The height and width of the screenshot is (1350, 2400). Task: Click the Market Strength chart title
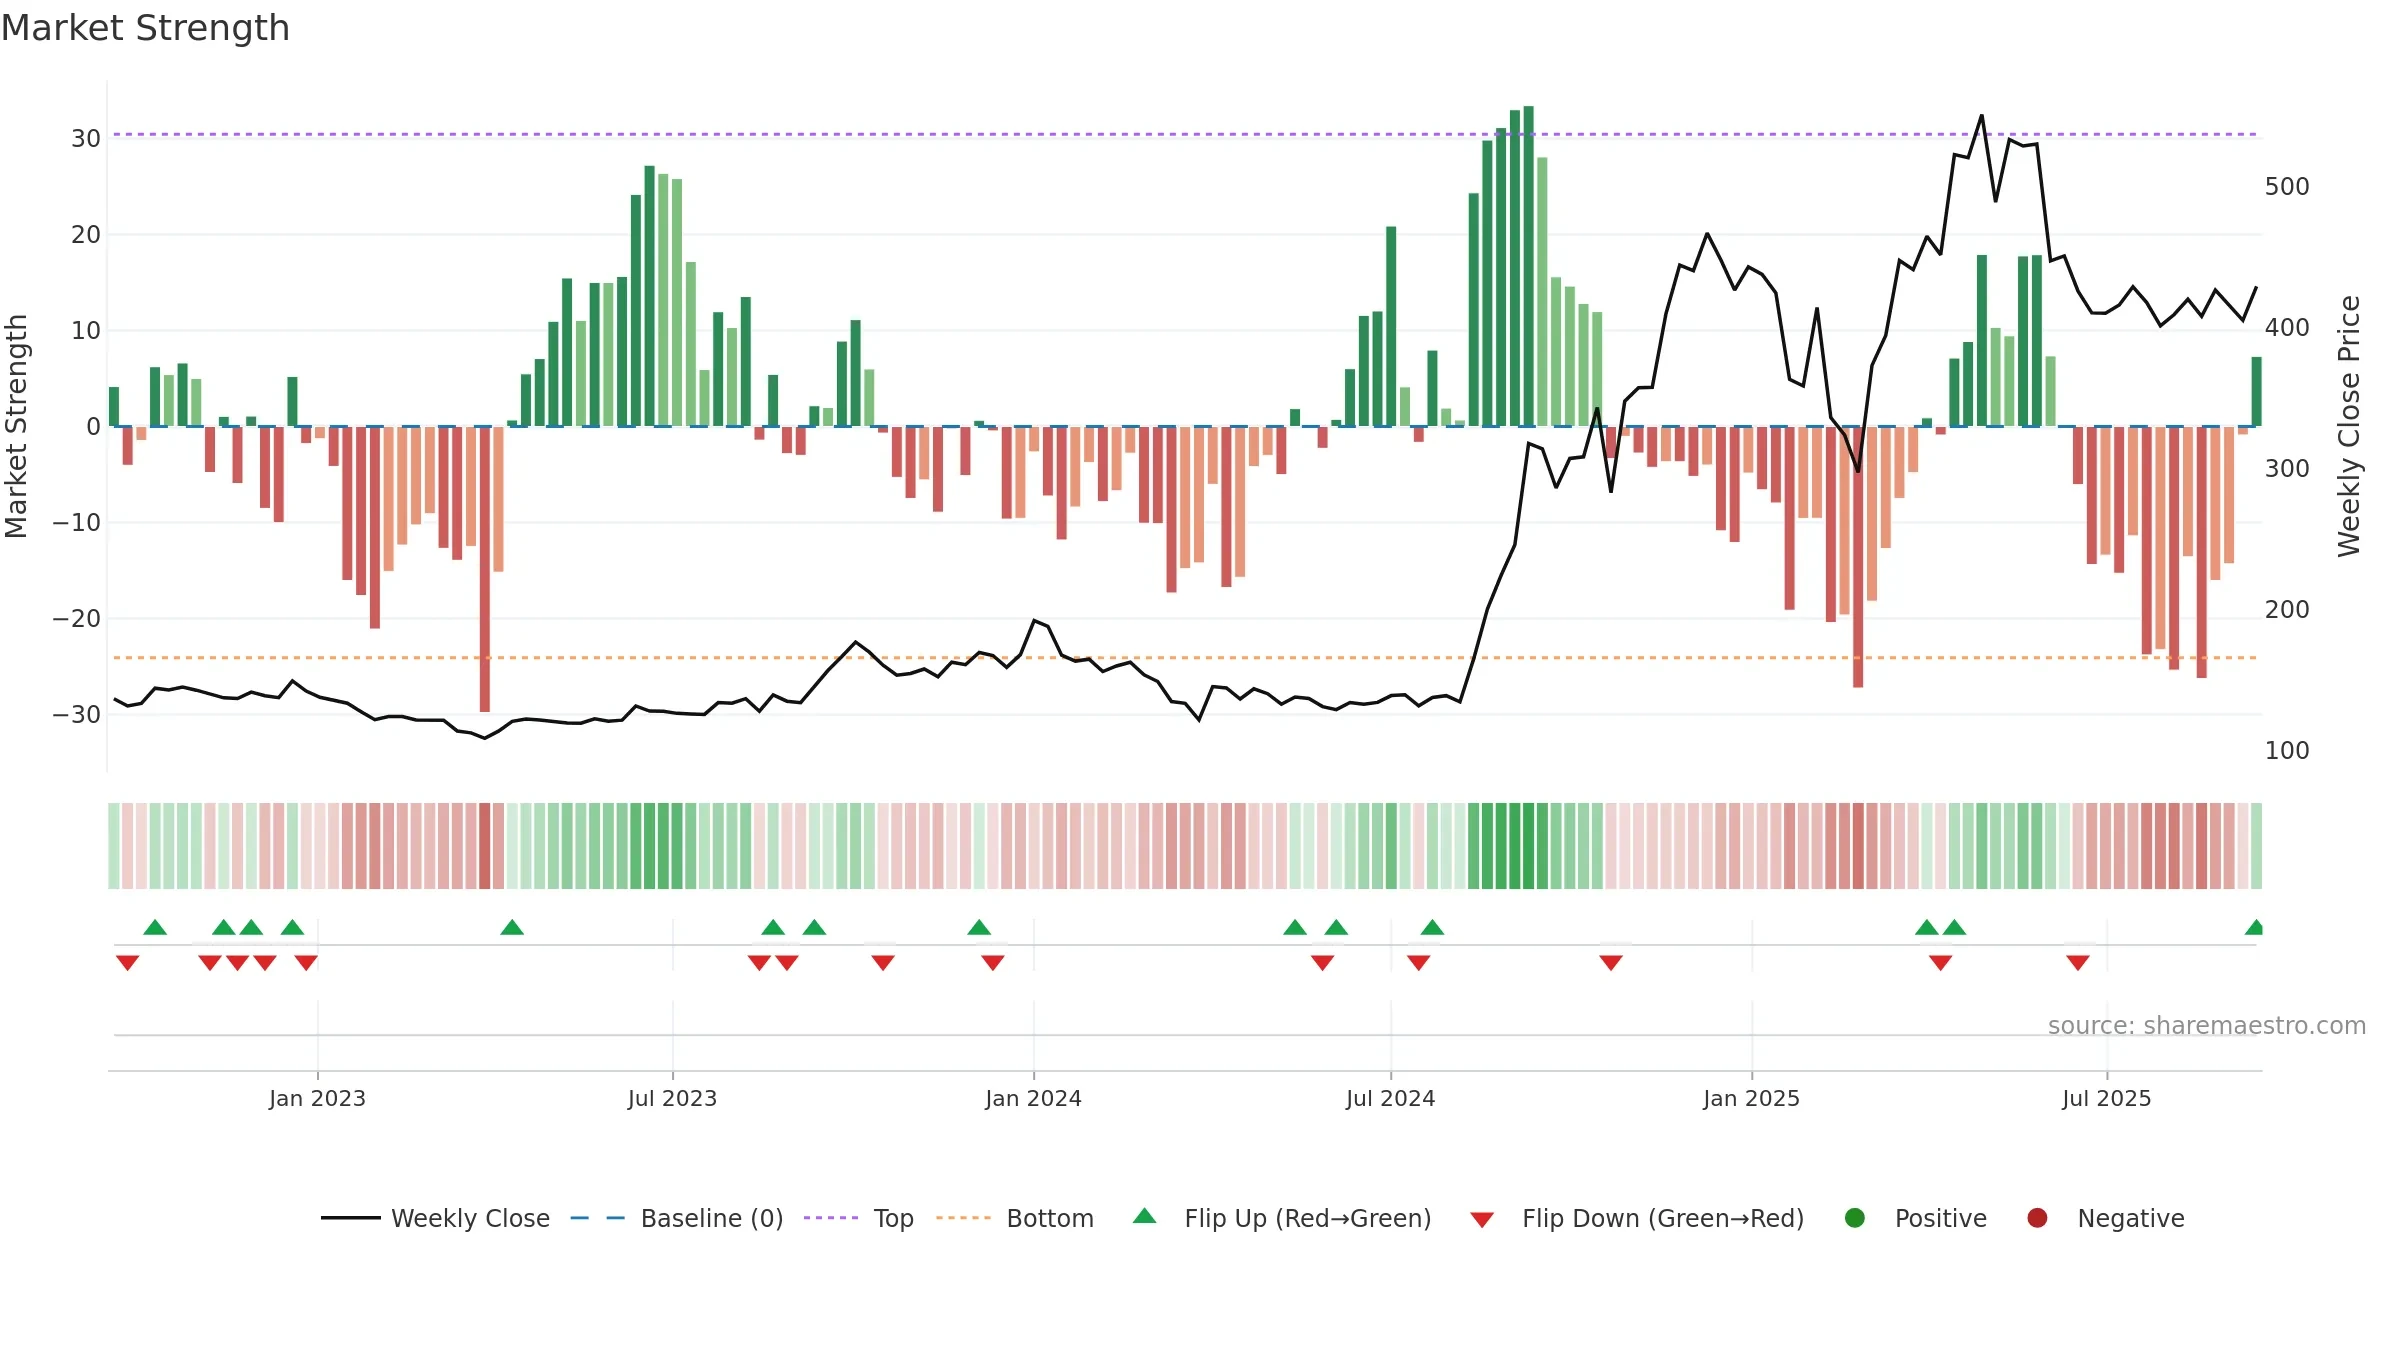click(x=145, y=28)
